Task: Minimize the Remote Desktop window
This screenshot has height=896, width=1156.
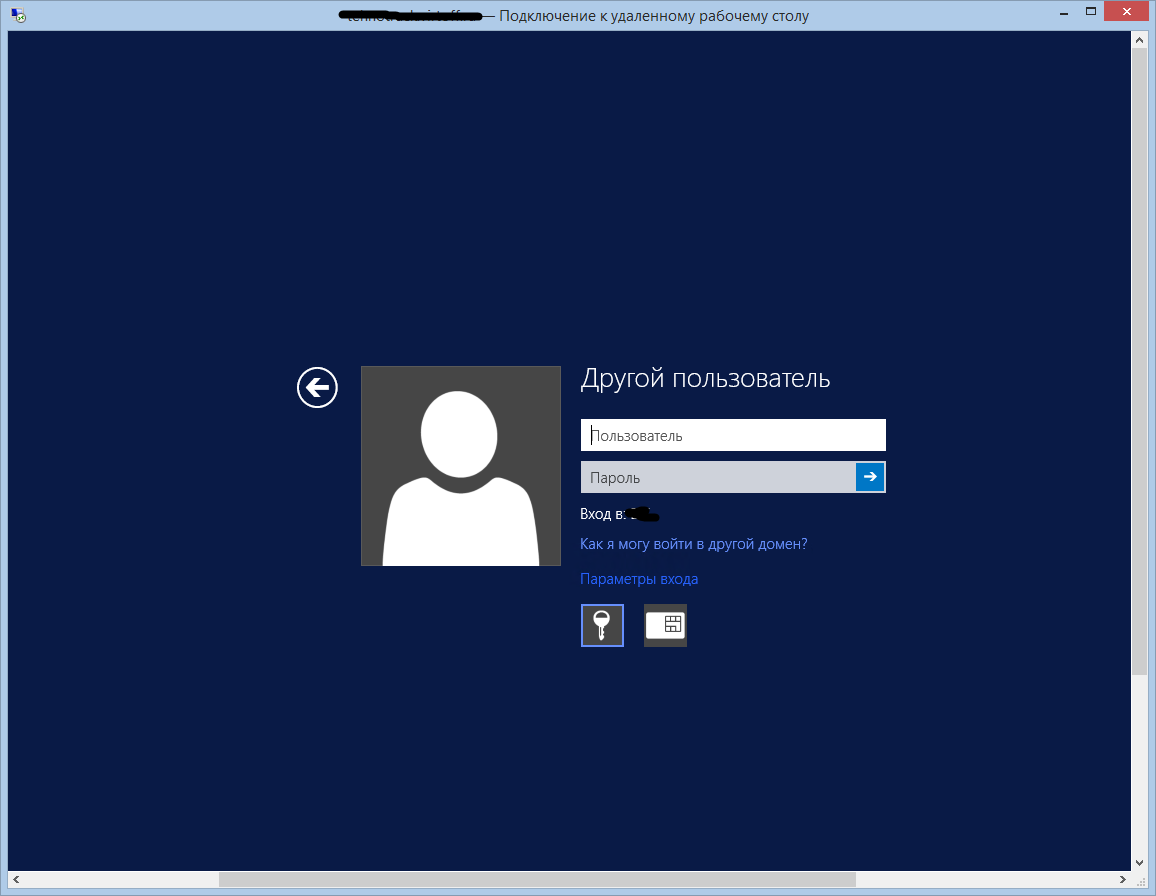Action: pyautogui.click(x=1064, y=15)
